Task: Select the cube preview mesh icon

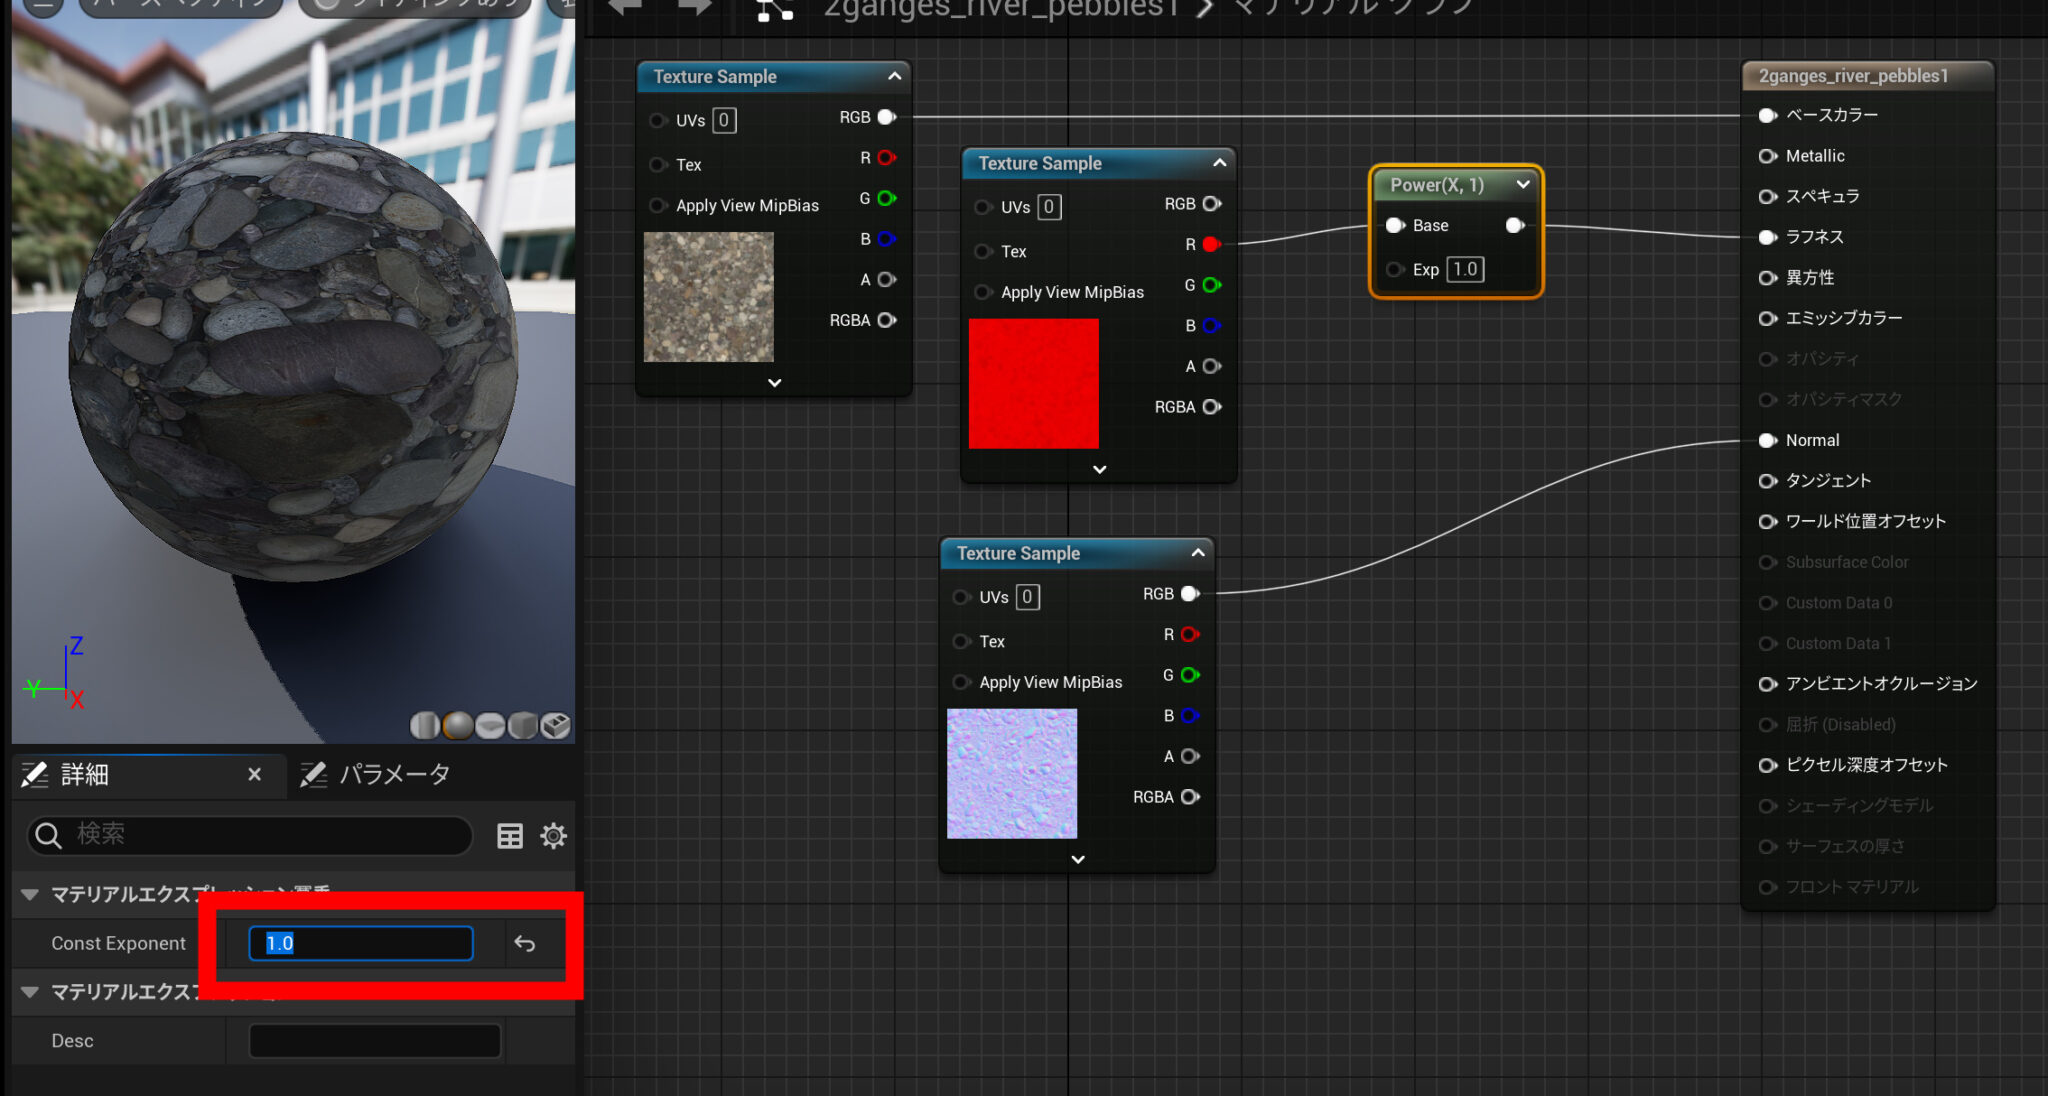Action: pos(522,726)
